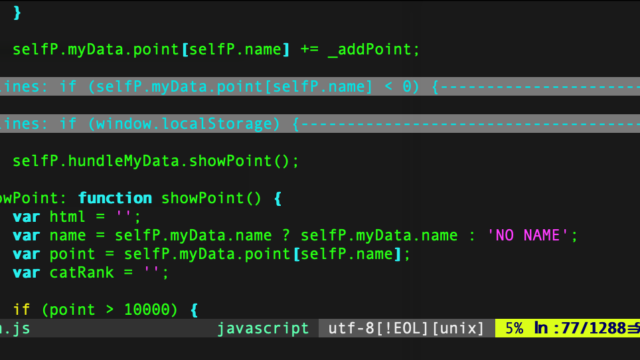
Task: Click the selfP.hundleMyData.showPoint() call
Action: 156,161
